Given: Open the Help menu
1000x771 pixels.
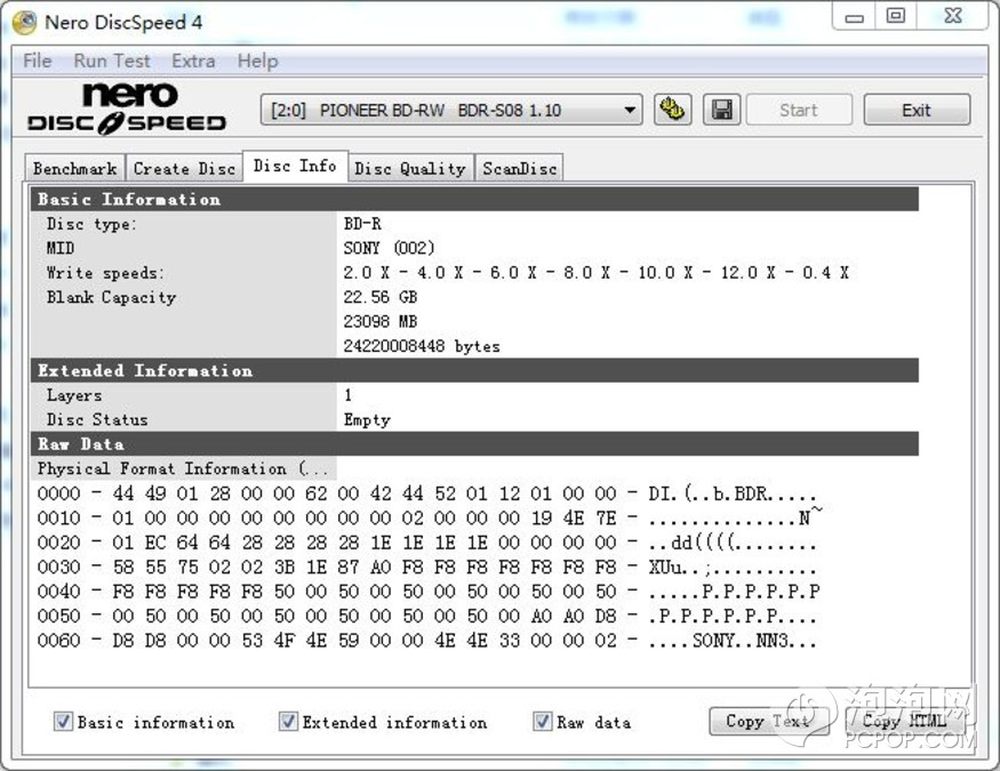Looking at the screenshot, I should click(x=258, y=61).
